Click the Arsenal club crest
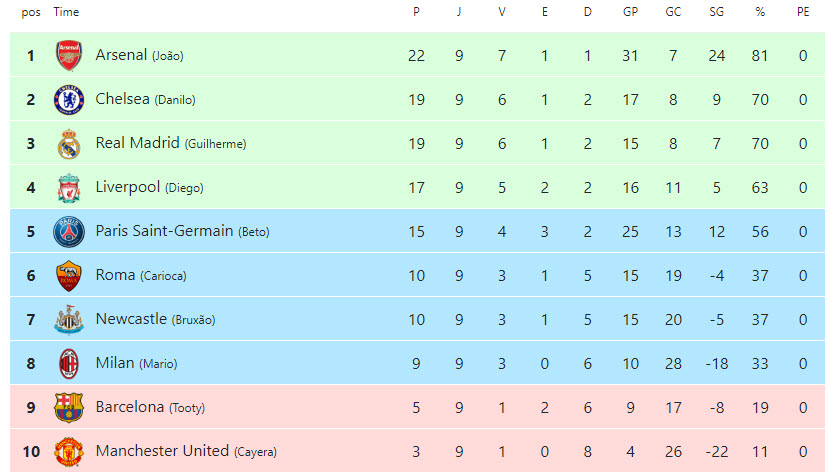This screenshot has height=475, width=827. [68, 55]
